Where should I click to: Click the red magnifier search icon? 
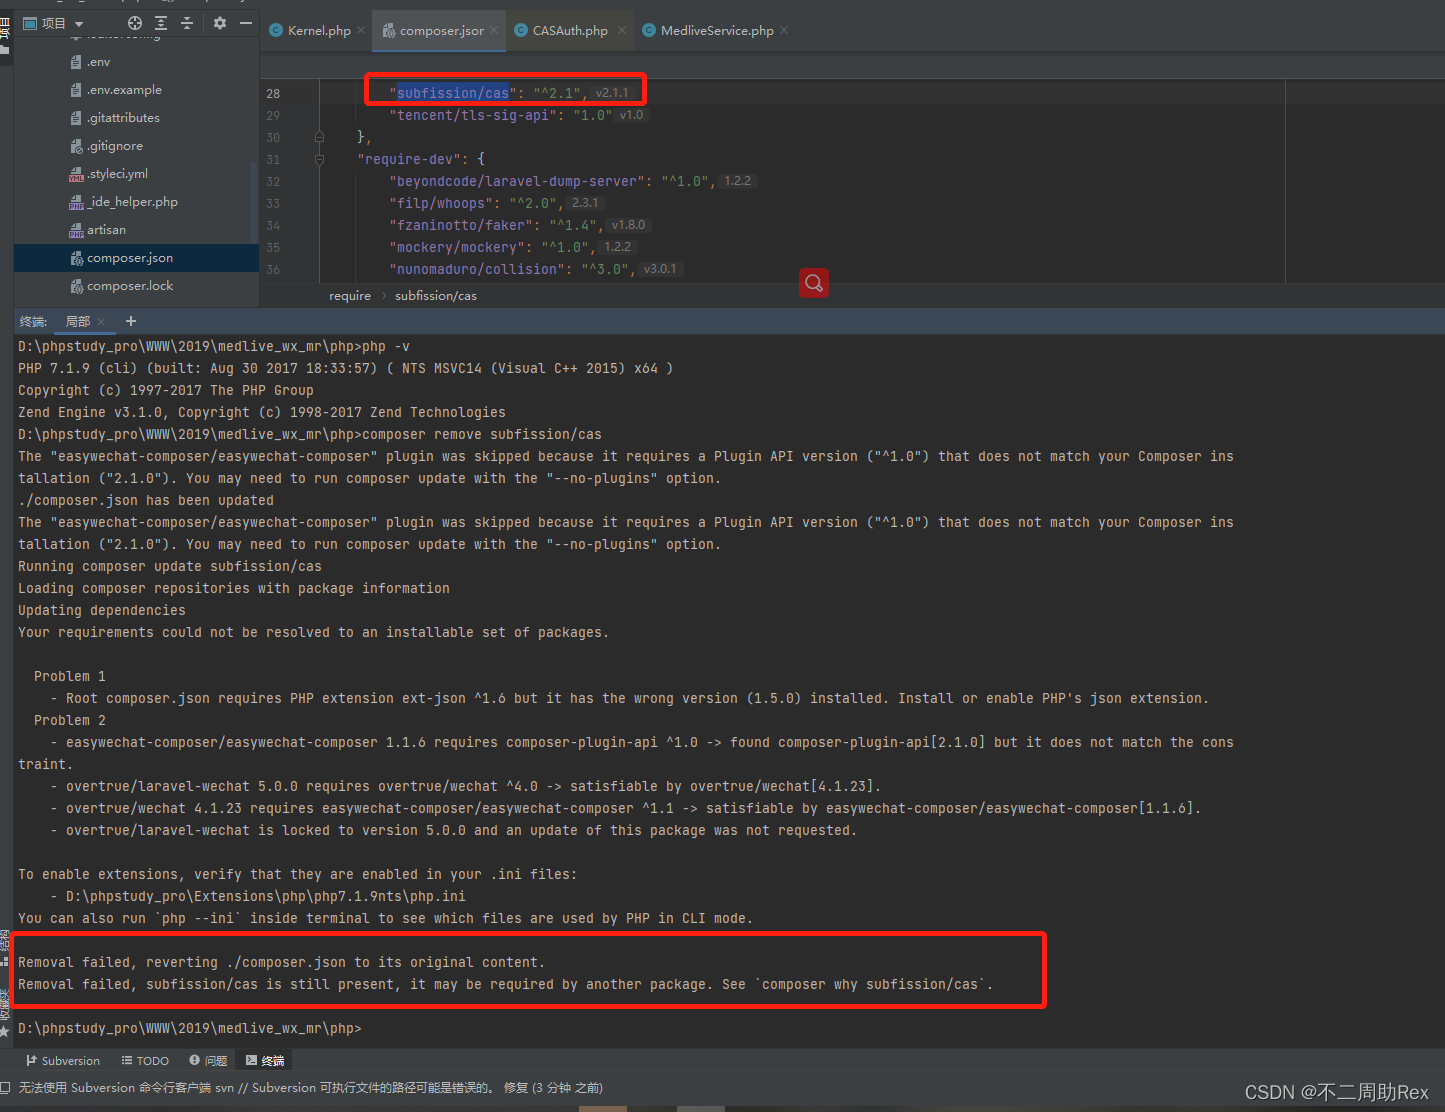click(x=814, y=283)
